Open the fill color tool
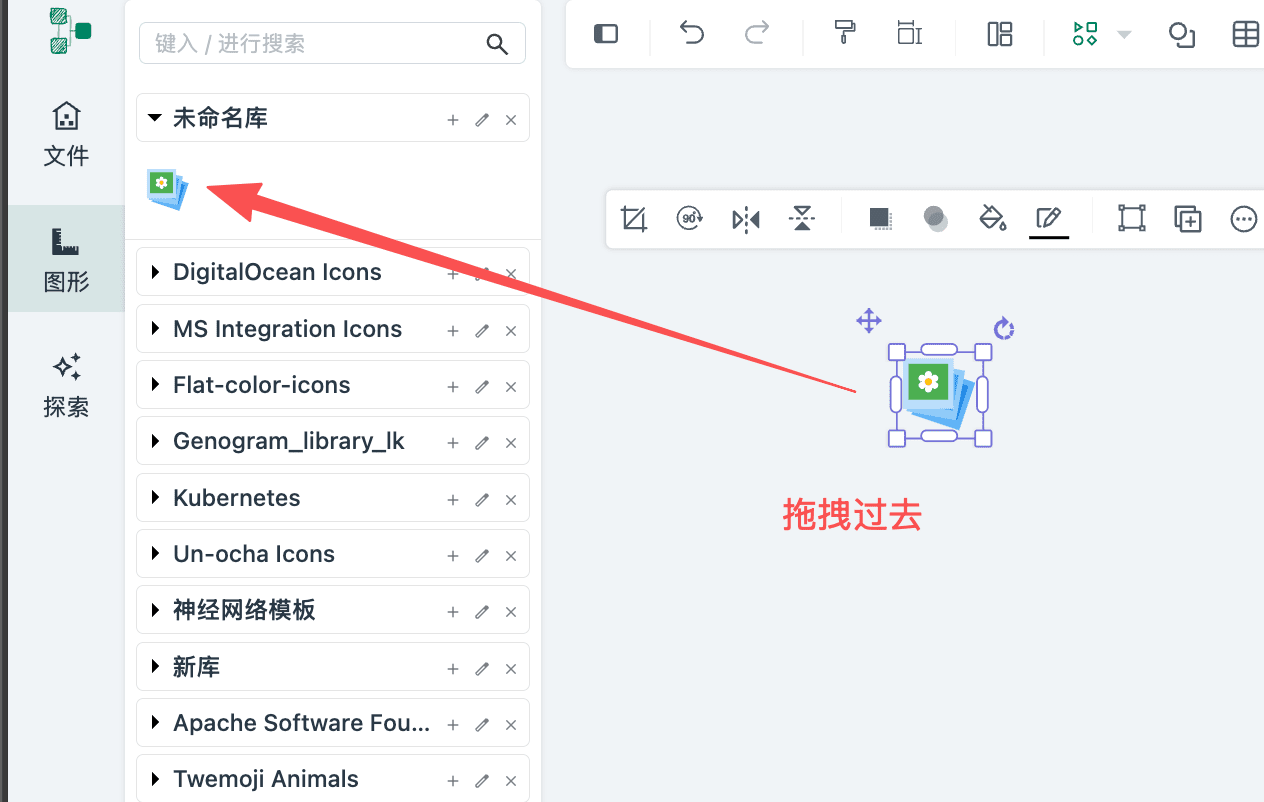 pos(993,218)
